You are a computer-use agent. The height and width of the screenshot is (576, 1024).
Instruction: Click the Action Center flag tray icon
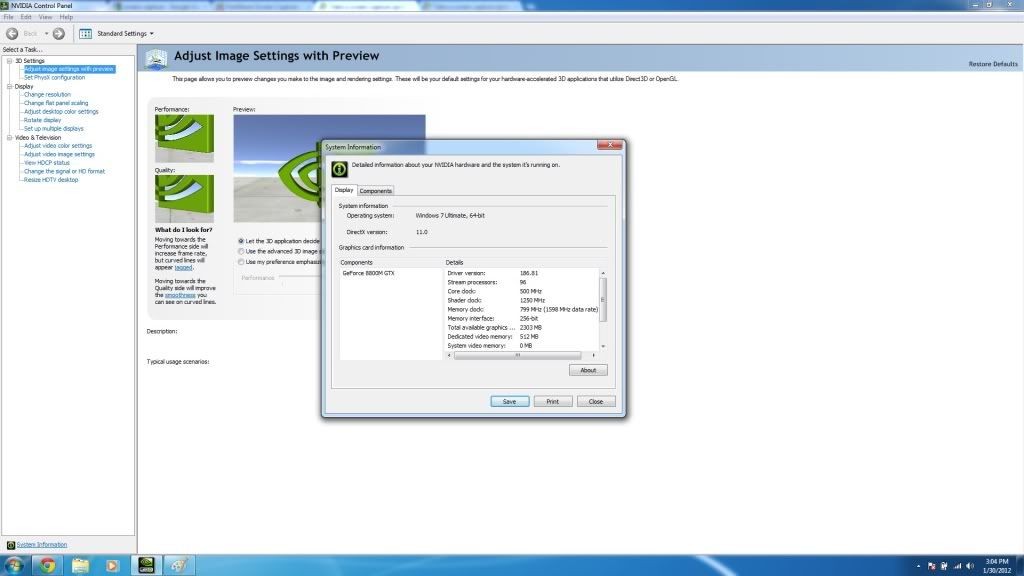pyautogui.click(x=932, y=566)
